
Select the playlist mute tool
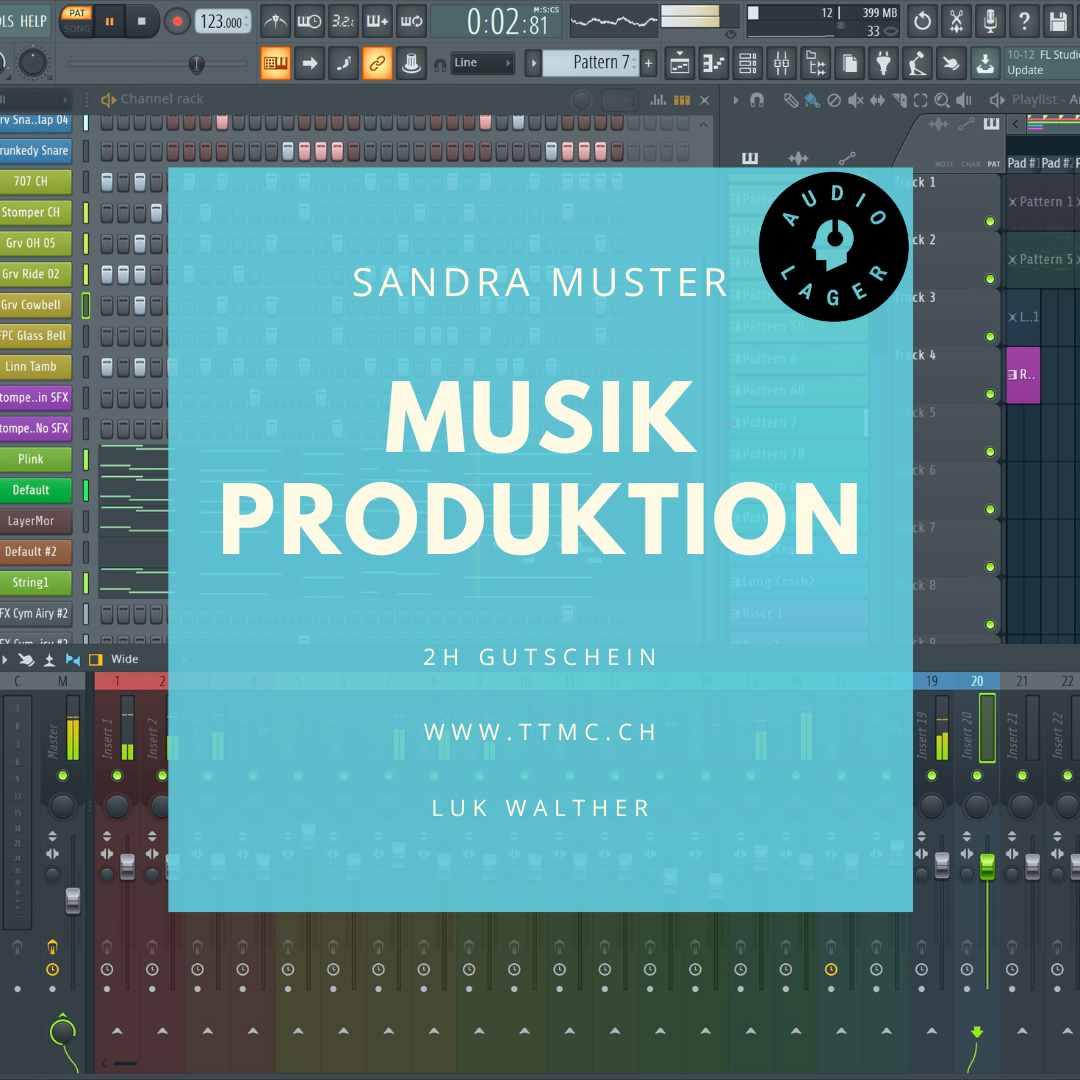point(855,101)
